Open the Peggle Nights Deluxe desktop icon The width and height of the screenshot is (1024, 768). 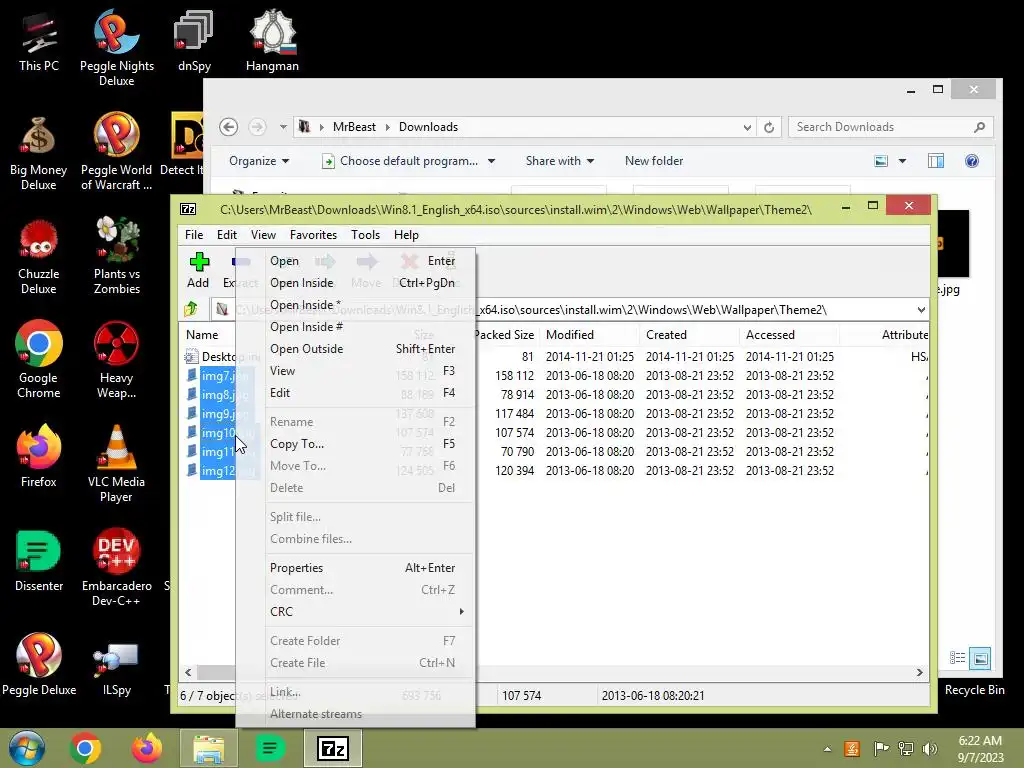pos(117,48)
